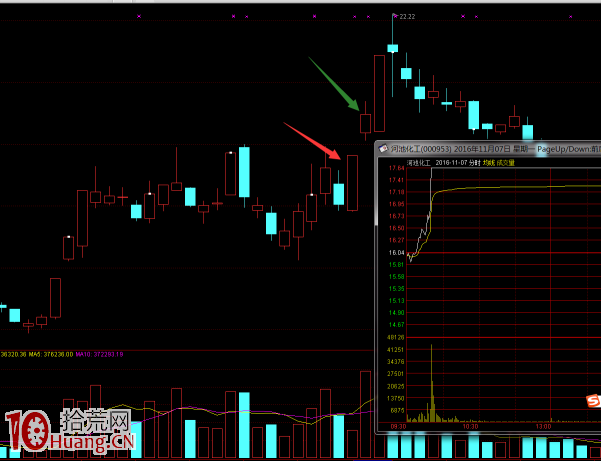Click the 17.18 price axis label

point(396,192)
